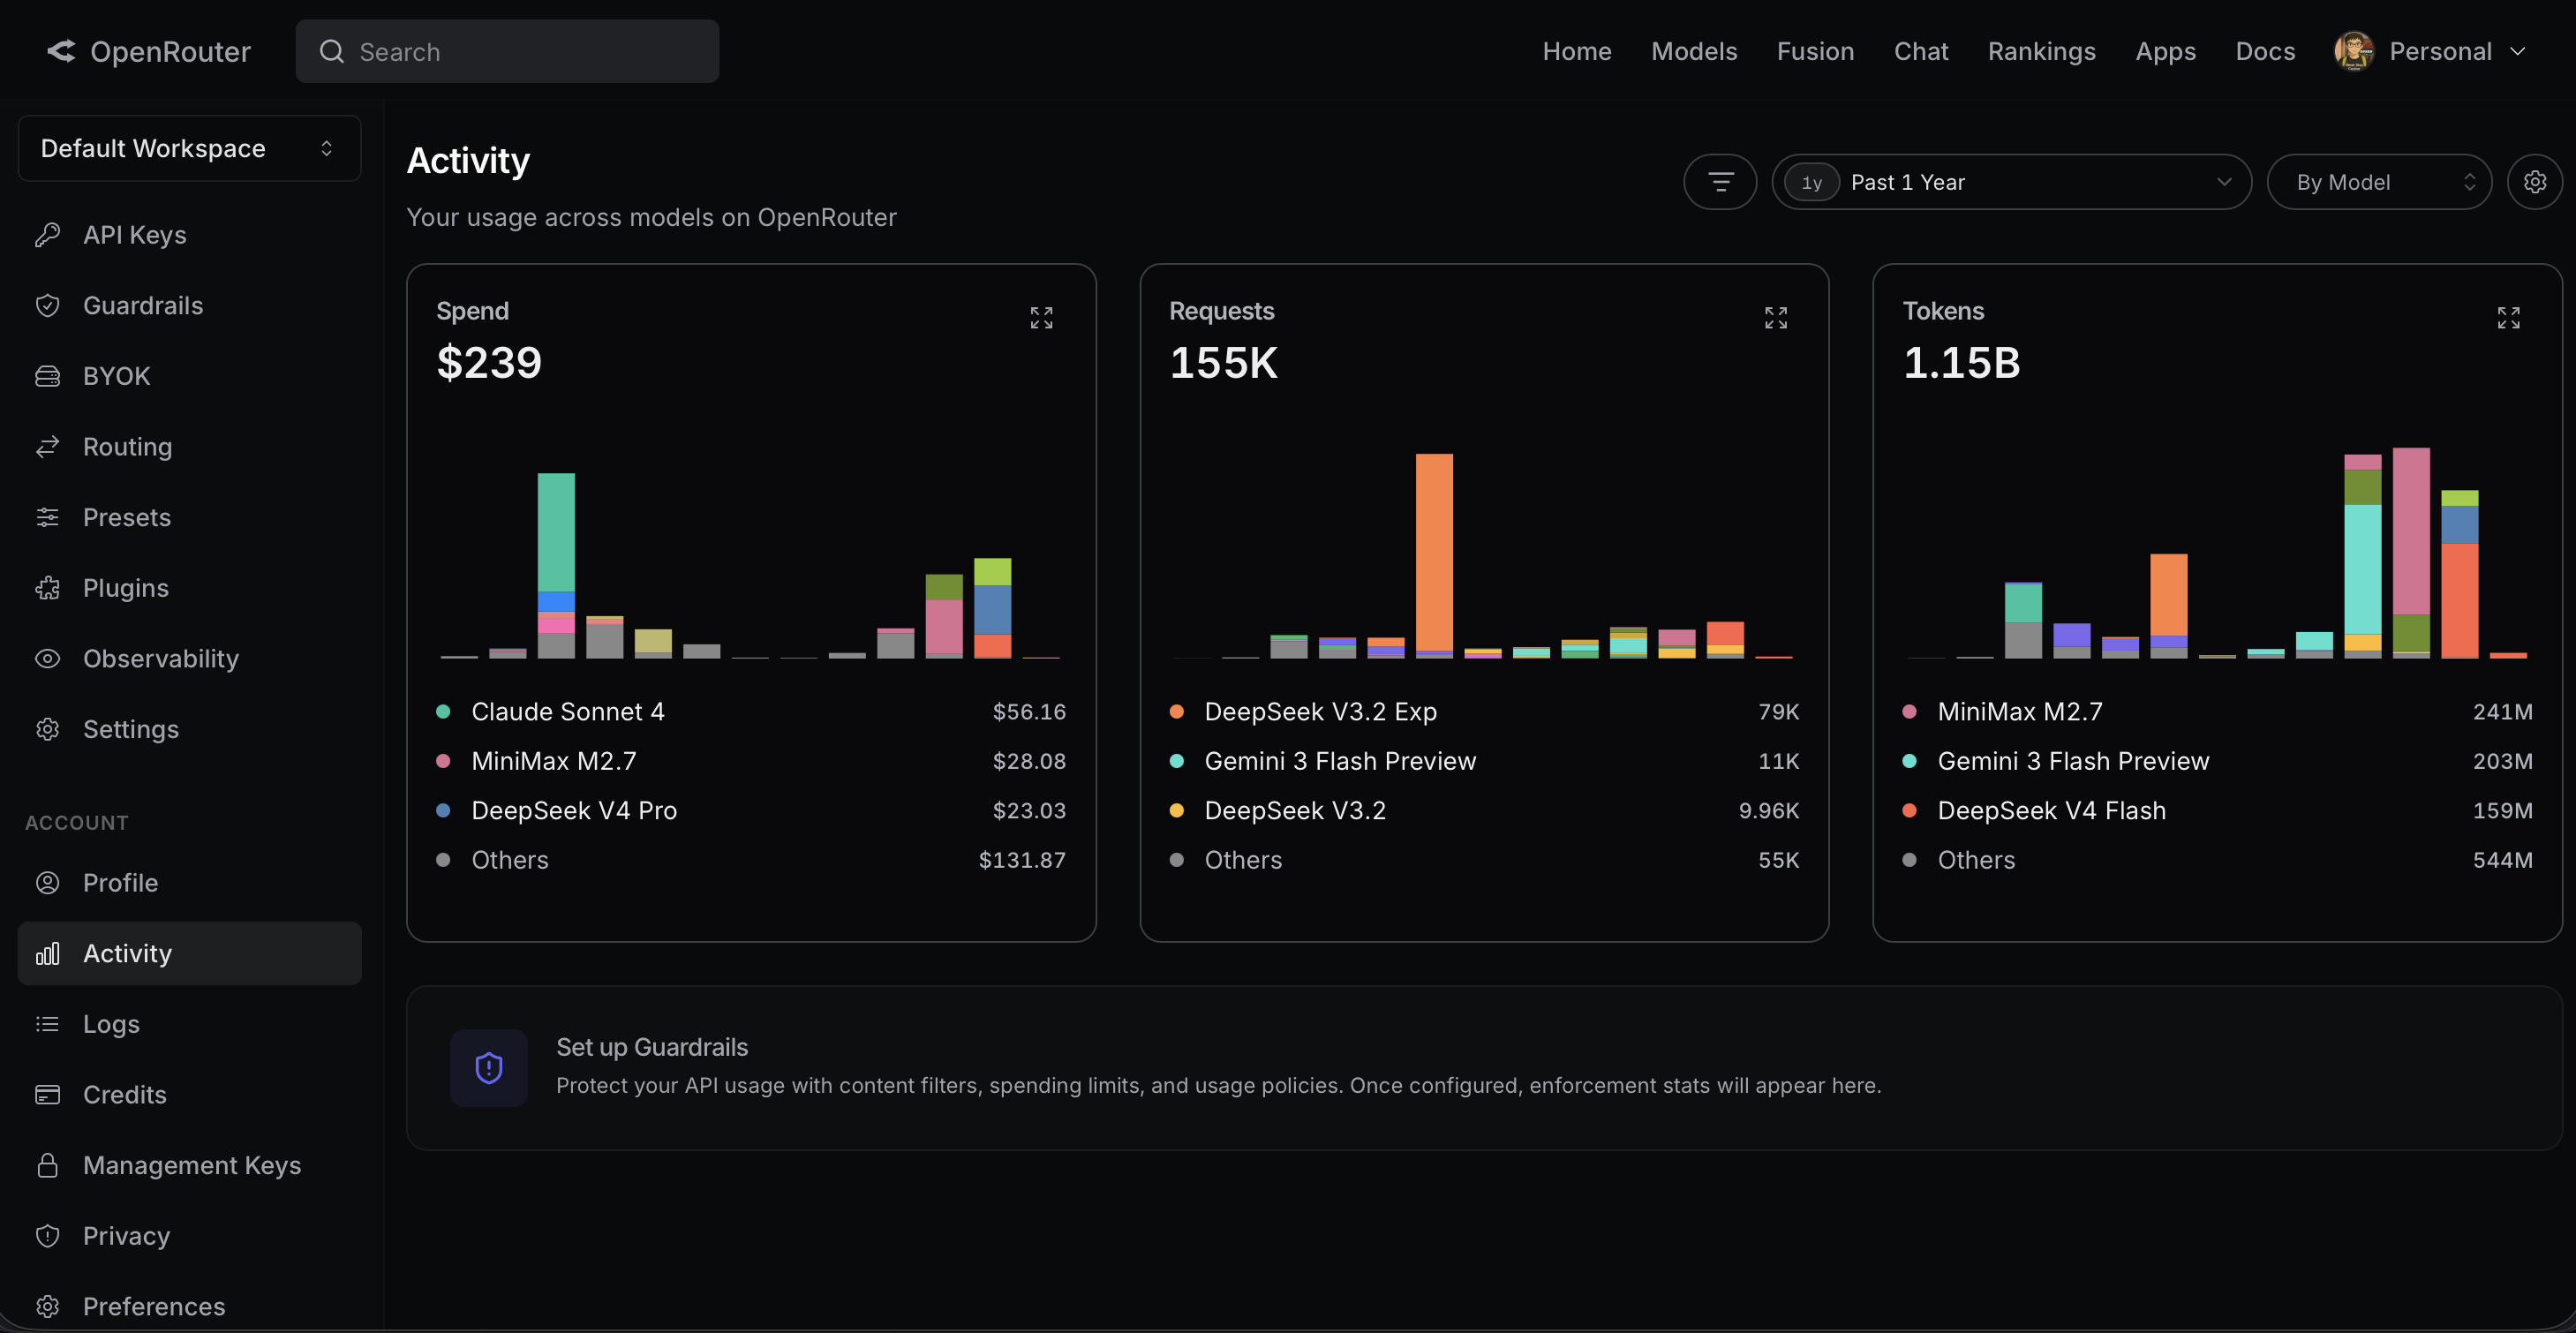The image size is (2576, 1333).
Task: Click the Logs list icon
Action: point(47,1024)
